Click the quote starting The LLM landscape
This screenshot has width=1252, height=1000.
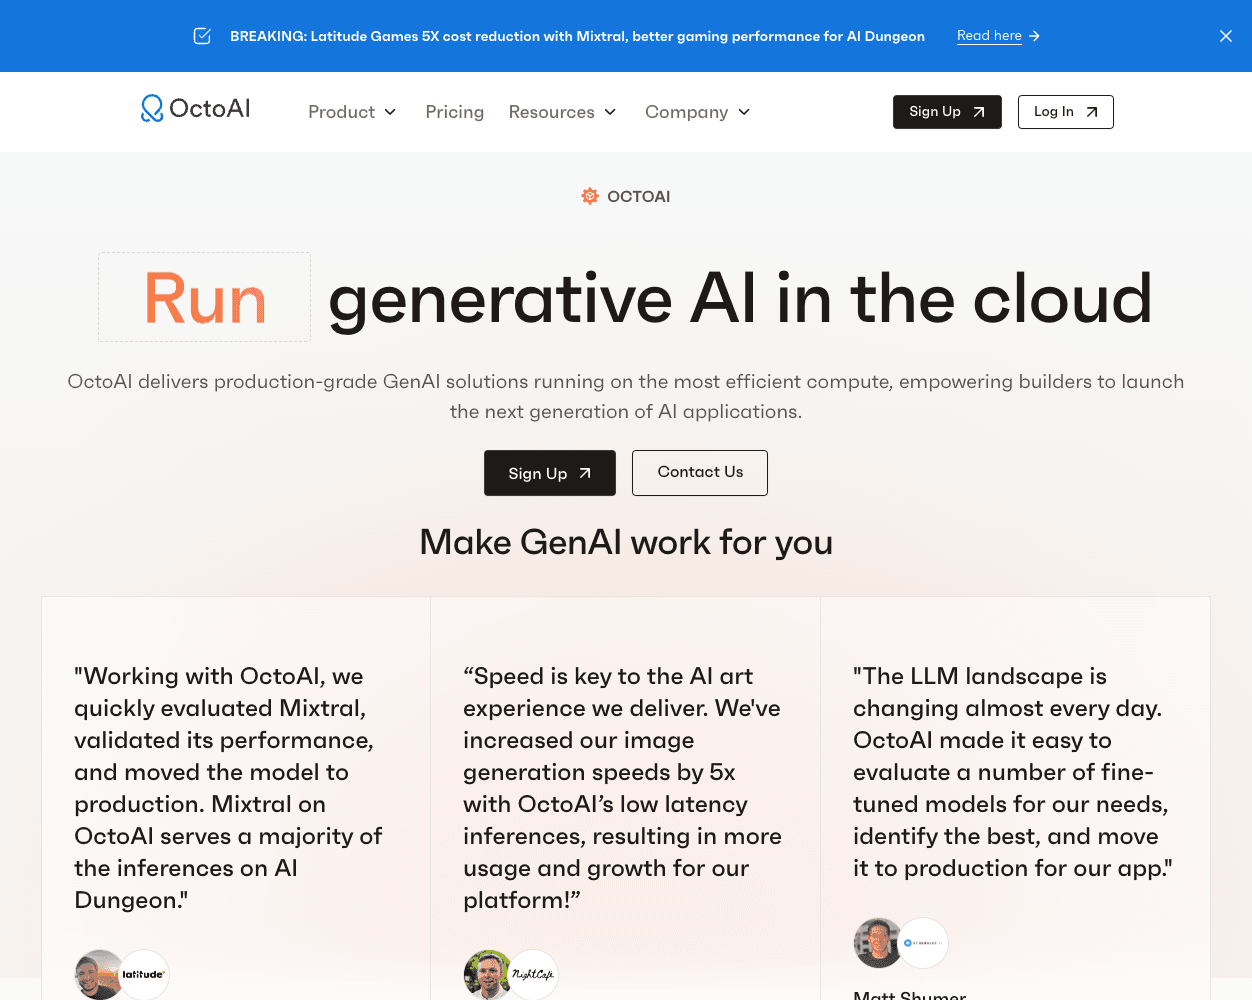[x=1012, y=772]
